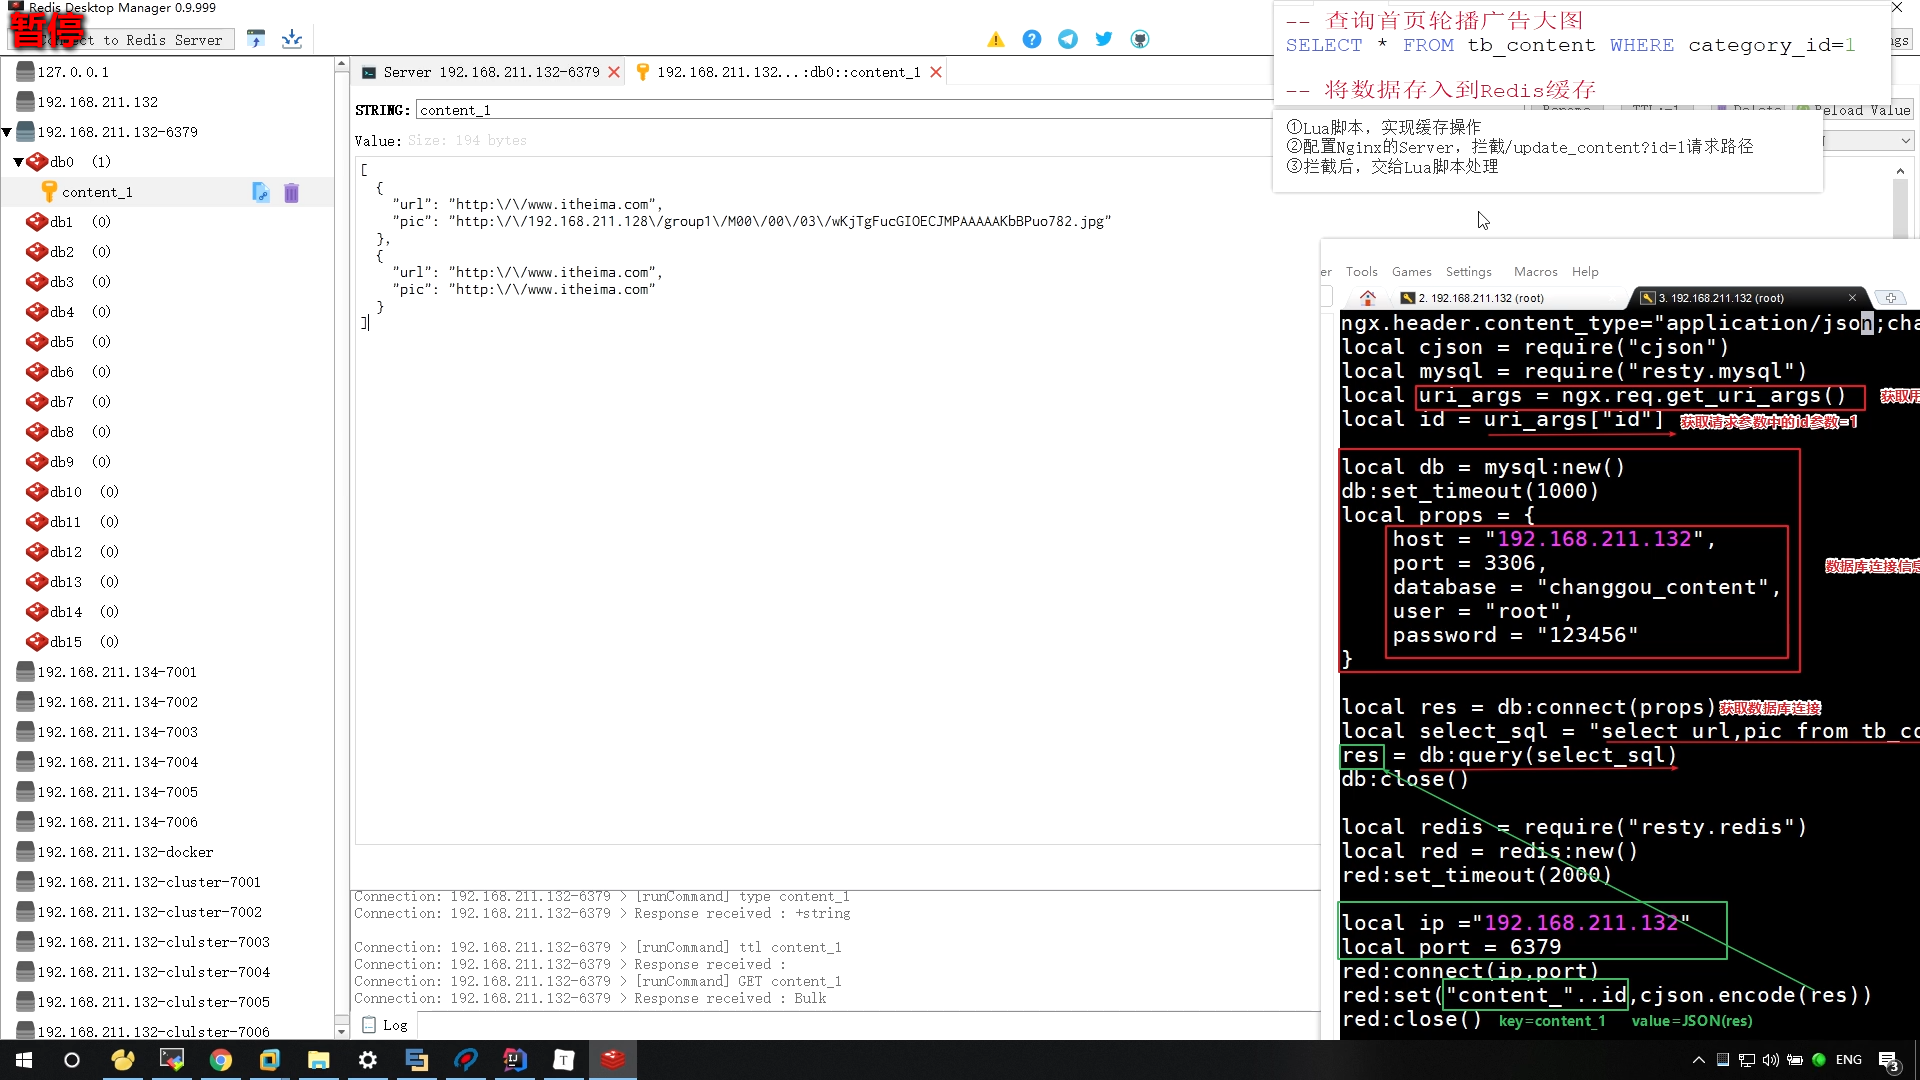This screenshot has height=1080, width=1920.
Task: Click the Twitter bird icon
Action: [x=1104, y=39]
